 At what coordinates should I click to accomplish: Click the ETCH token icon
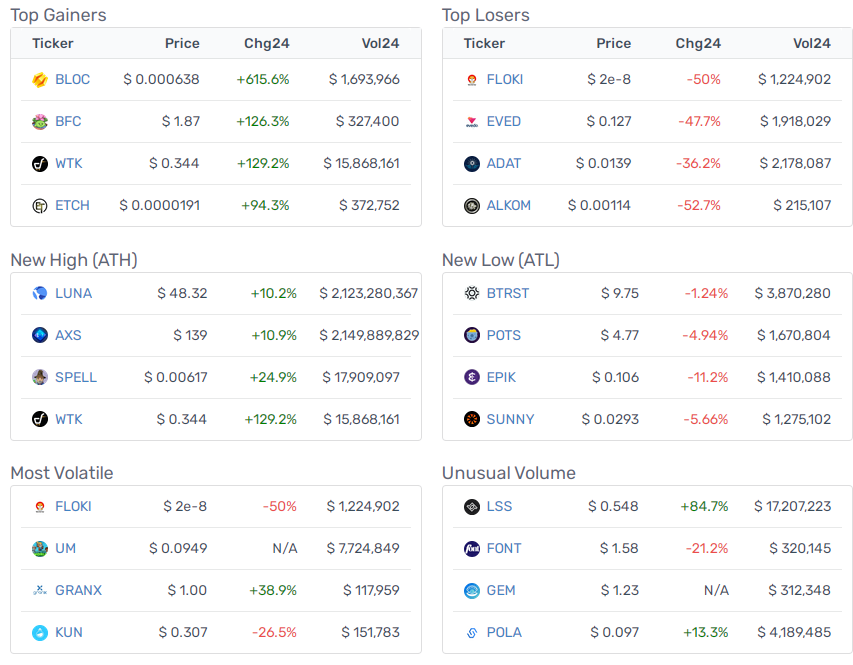40,206
